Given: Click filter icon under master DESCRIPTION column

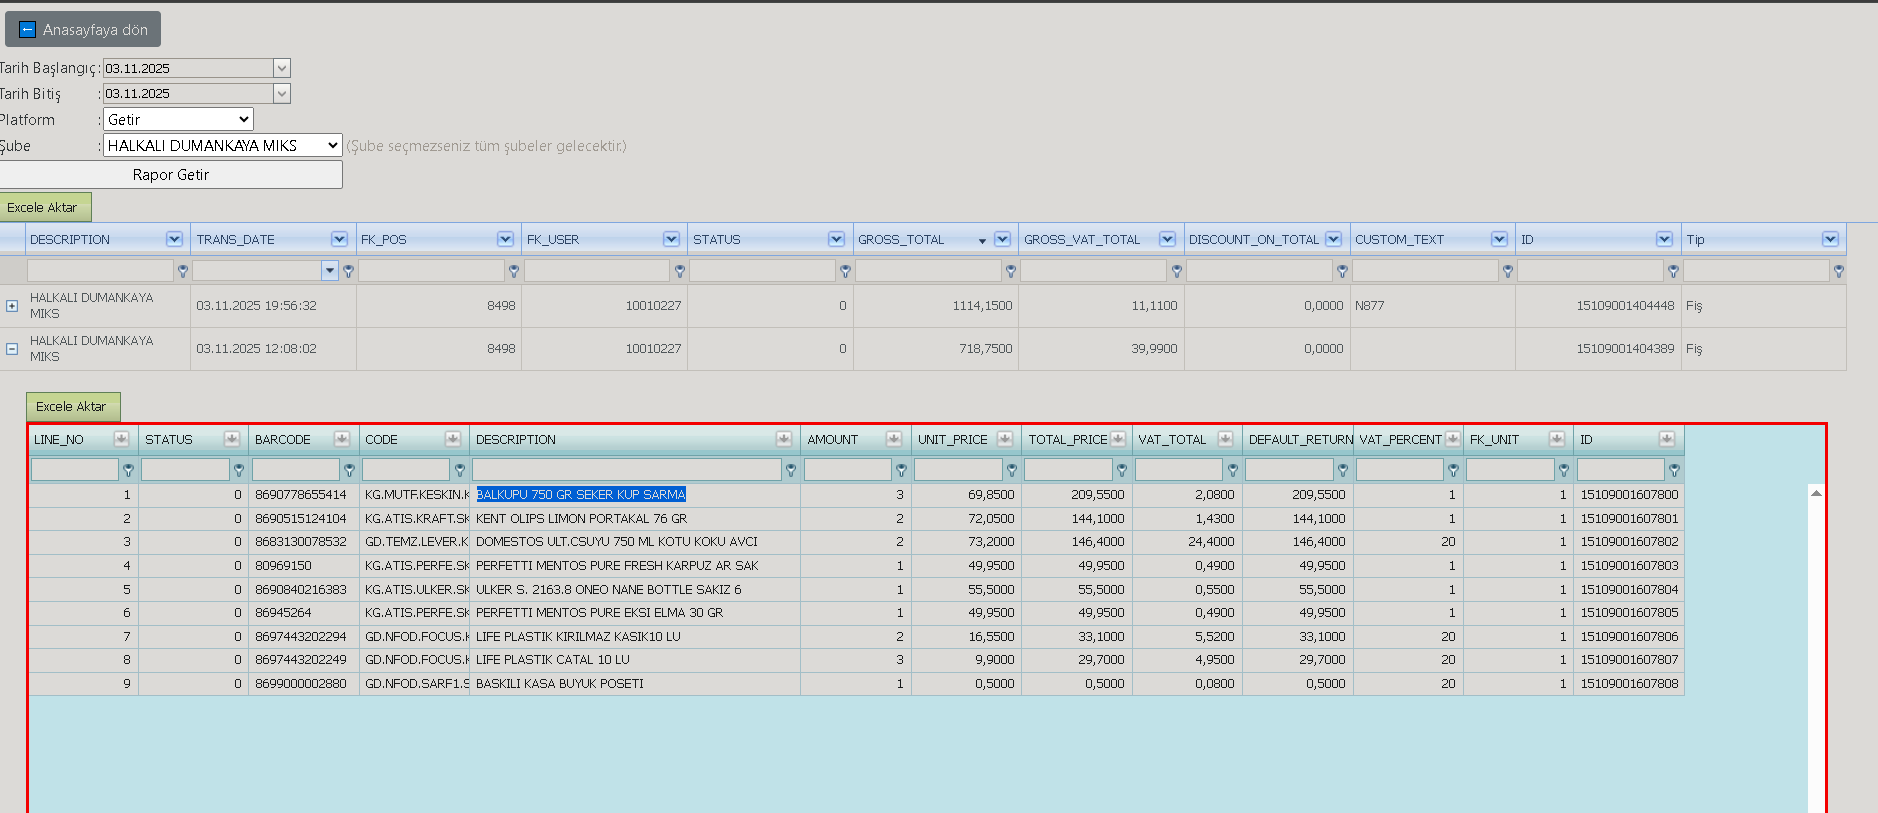Looking at the screenshot, I should click(x=182, y=271).
